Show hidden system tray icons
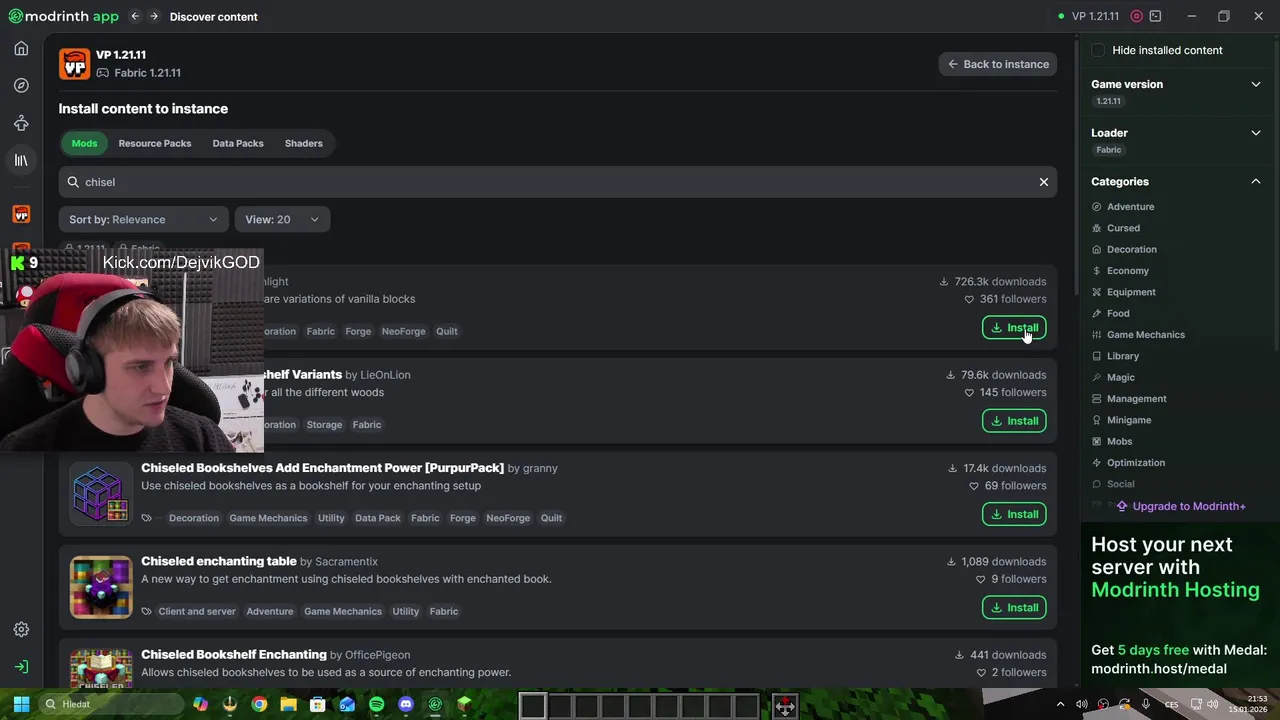This screenshot has height=720, width=1280. [1061, 704]
